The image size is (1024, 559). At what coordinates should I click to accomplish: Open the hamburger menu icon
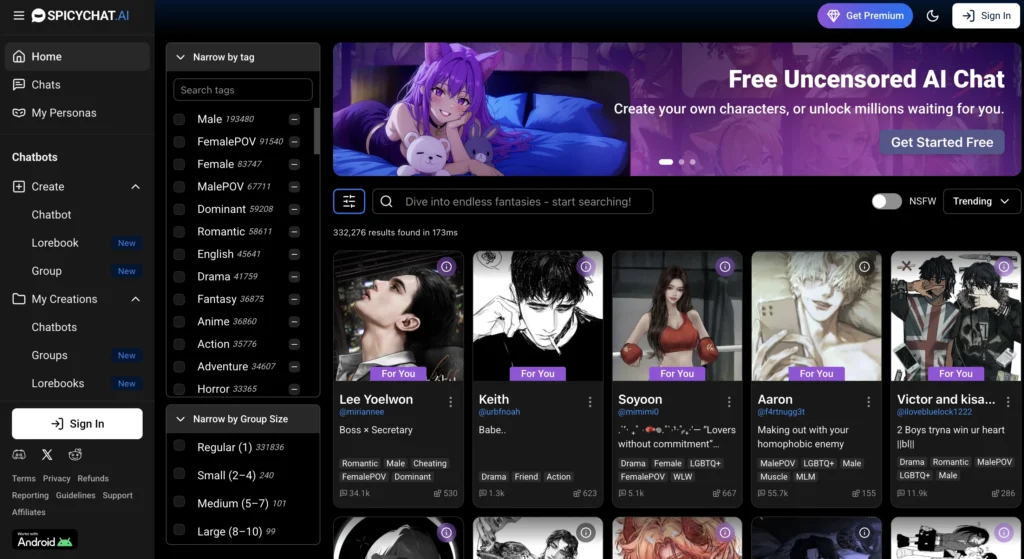(19, 15)
